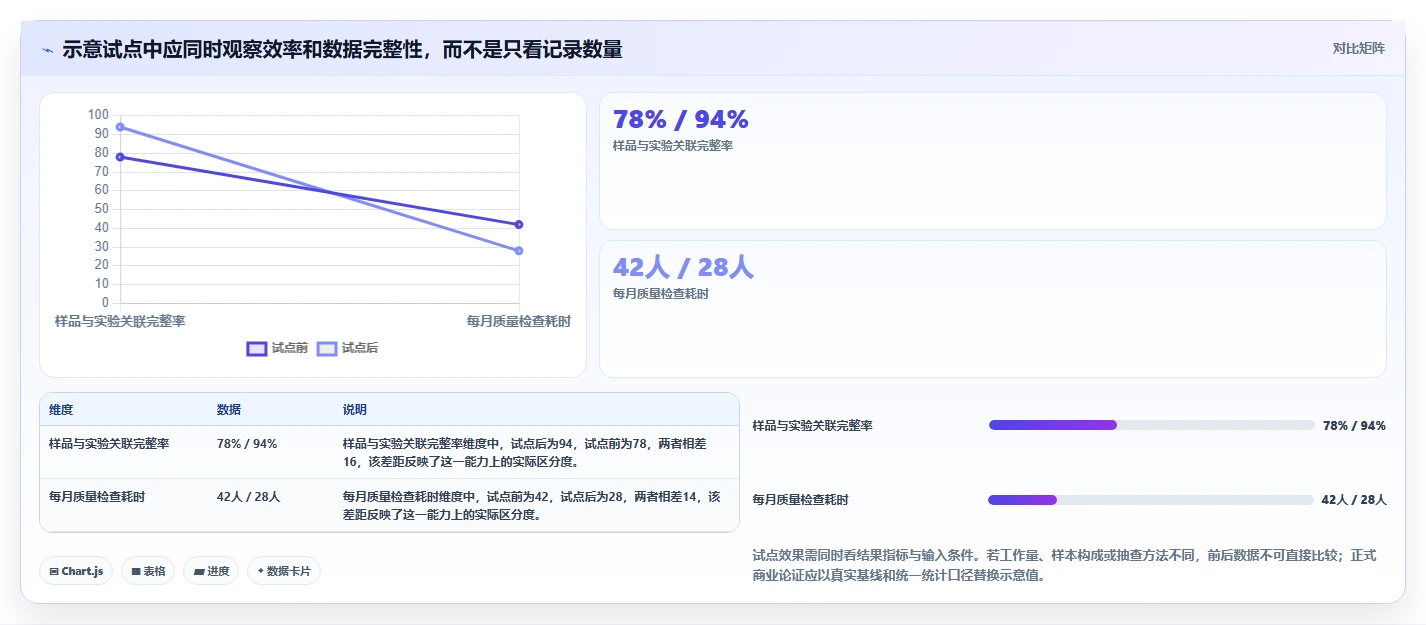This screenshot has height=625, width=1426.
Task: Click the 对比矩阵 label in header
Action: click(x=1358, y=48)
